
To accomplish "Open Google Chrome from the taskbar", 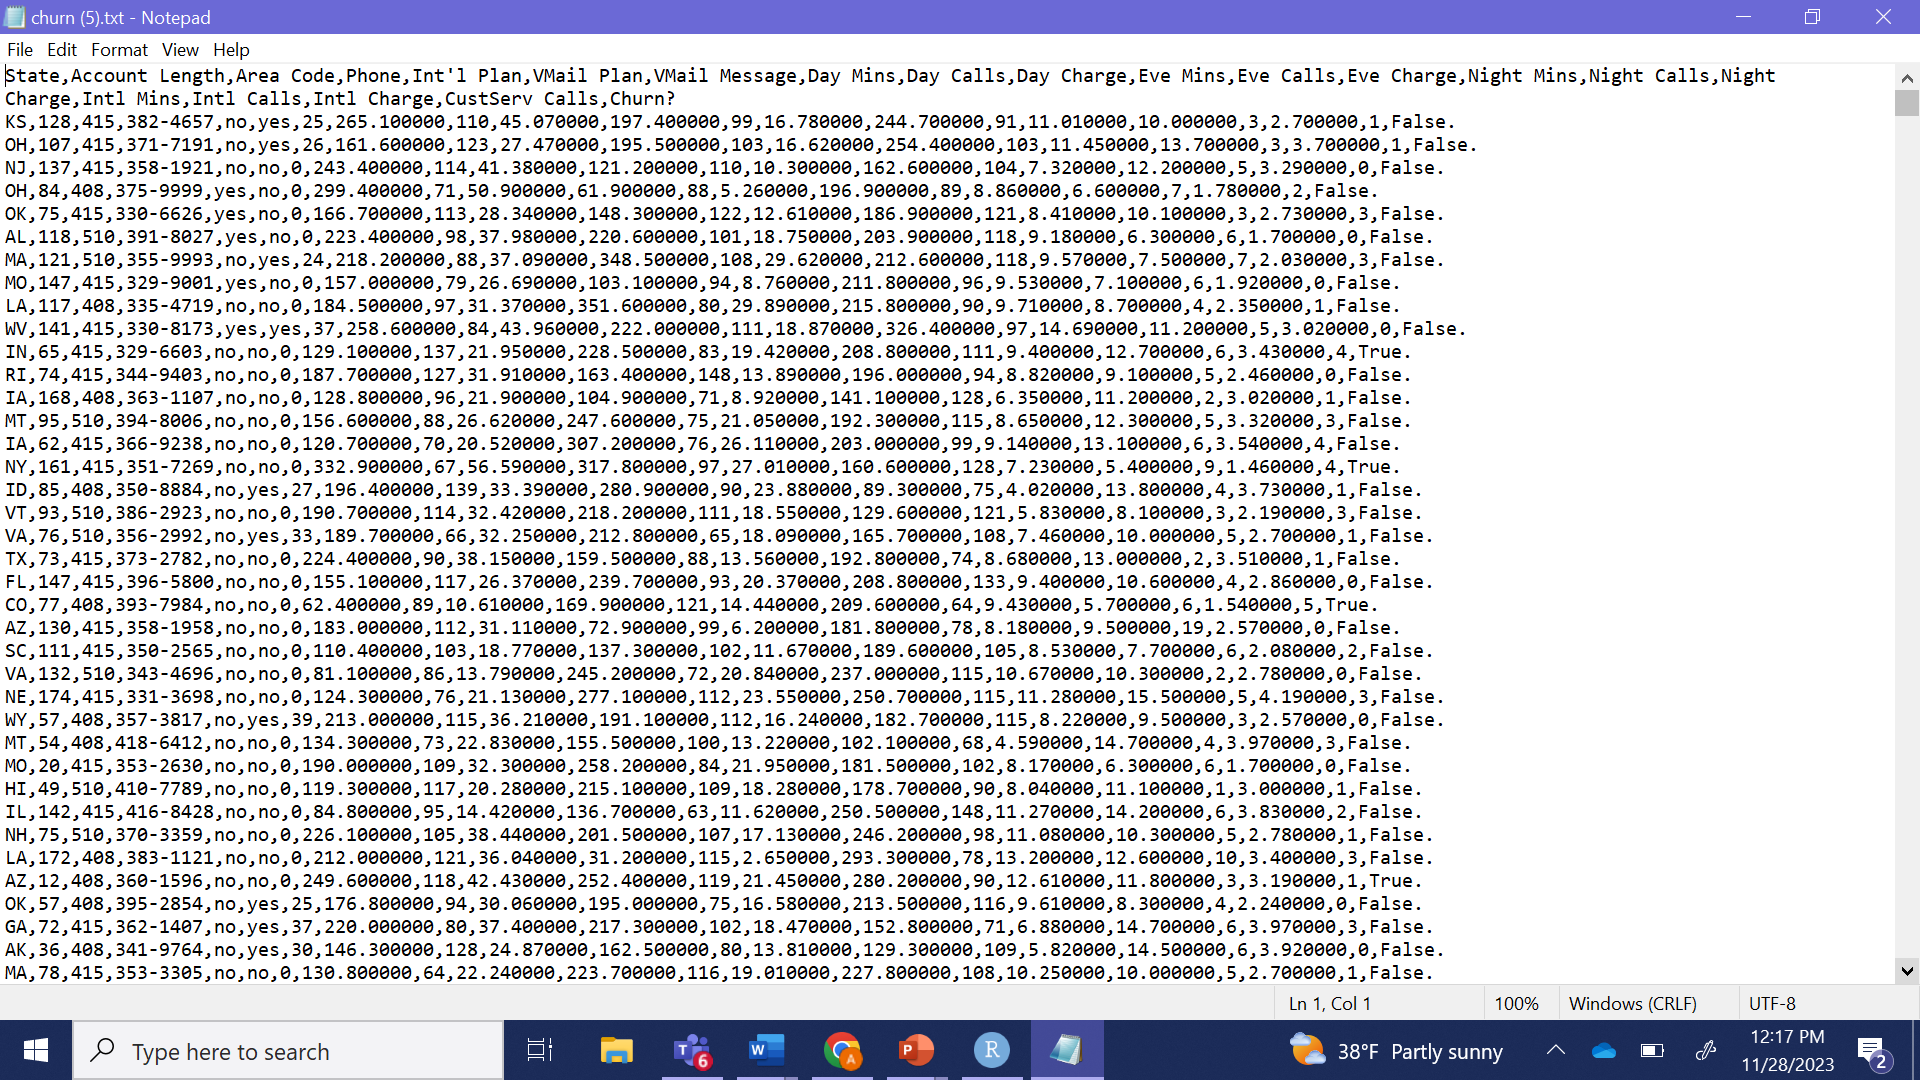I will click(841, 1050).
